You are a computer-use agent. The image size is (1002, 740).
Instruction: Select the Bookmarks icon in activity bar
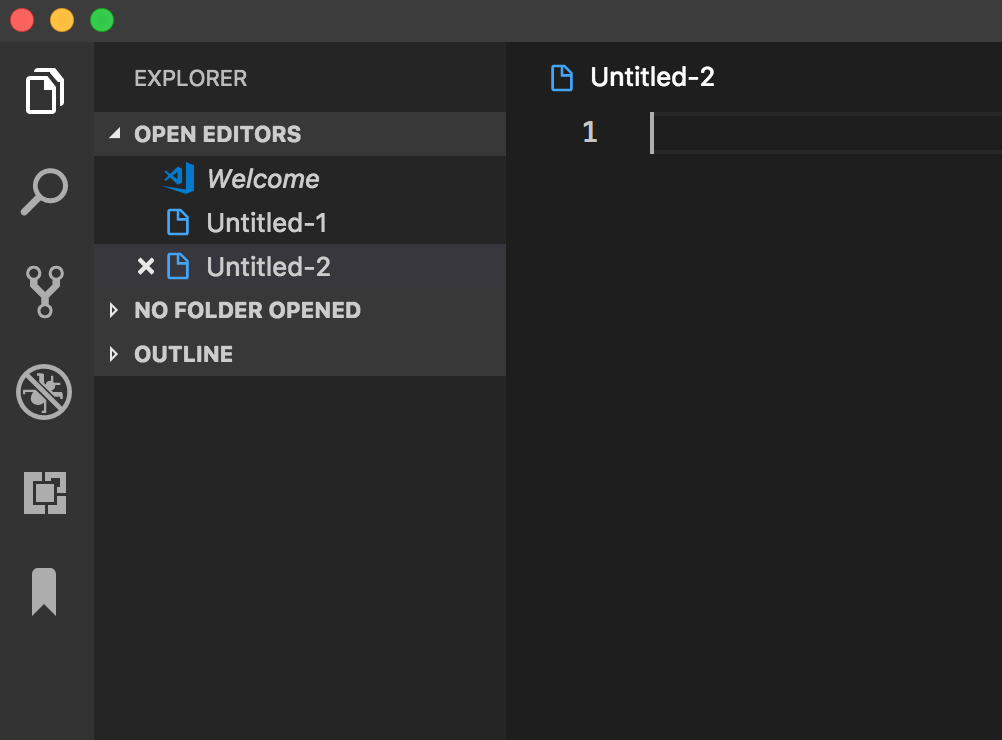pos(44,592)
